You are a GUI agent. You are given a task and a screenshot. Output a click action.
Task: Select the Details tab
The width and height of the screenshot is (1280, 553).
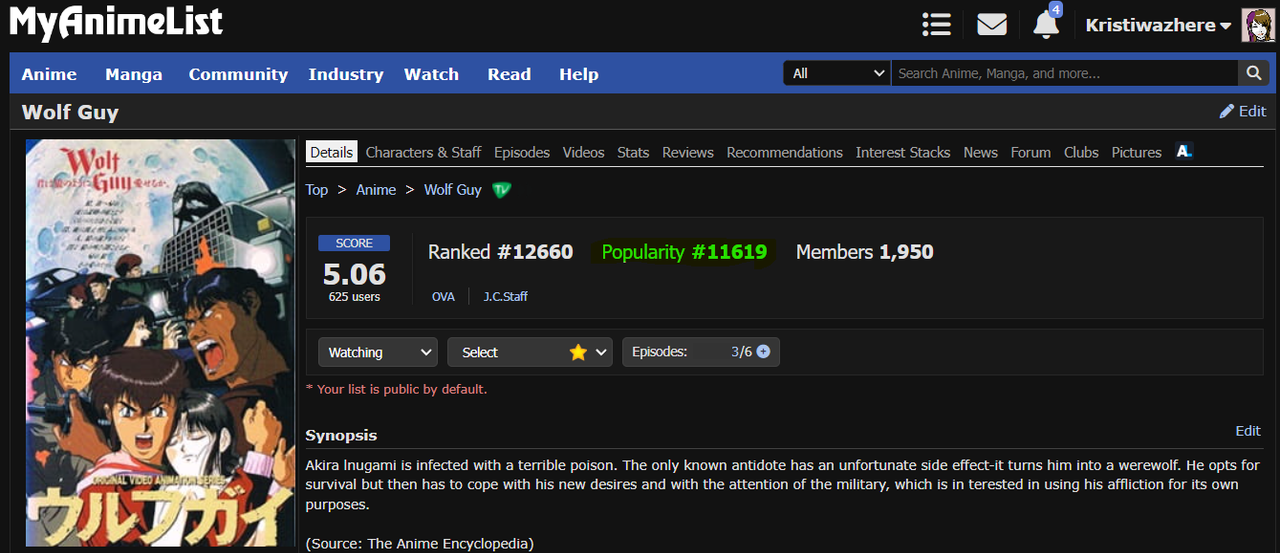pos(331,152)
